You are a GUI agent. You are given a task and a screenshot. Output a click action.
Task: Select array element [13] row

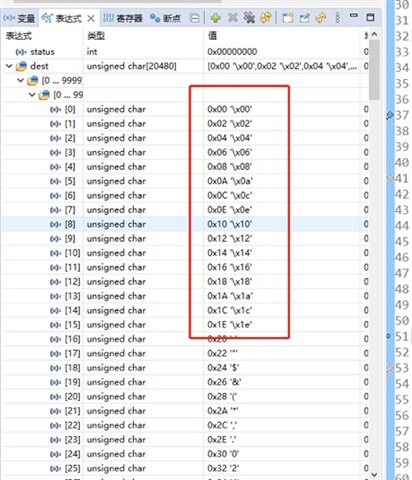pyautogui.click(x=185, y=296)
